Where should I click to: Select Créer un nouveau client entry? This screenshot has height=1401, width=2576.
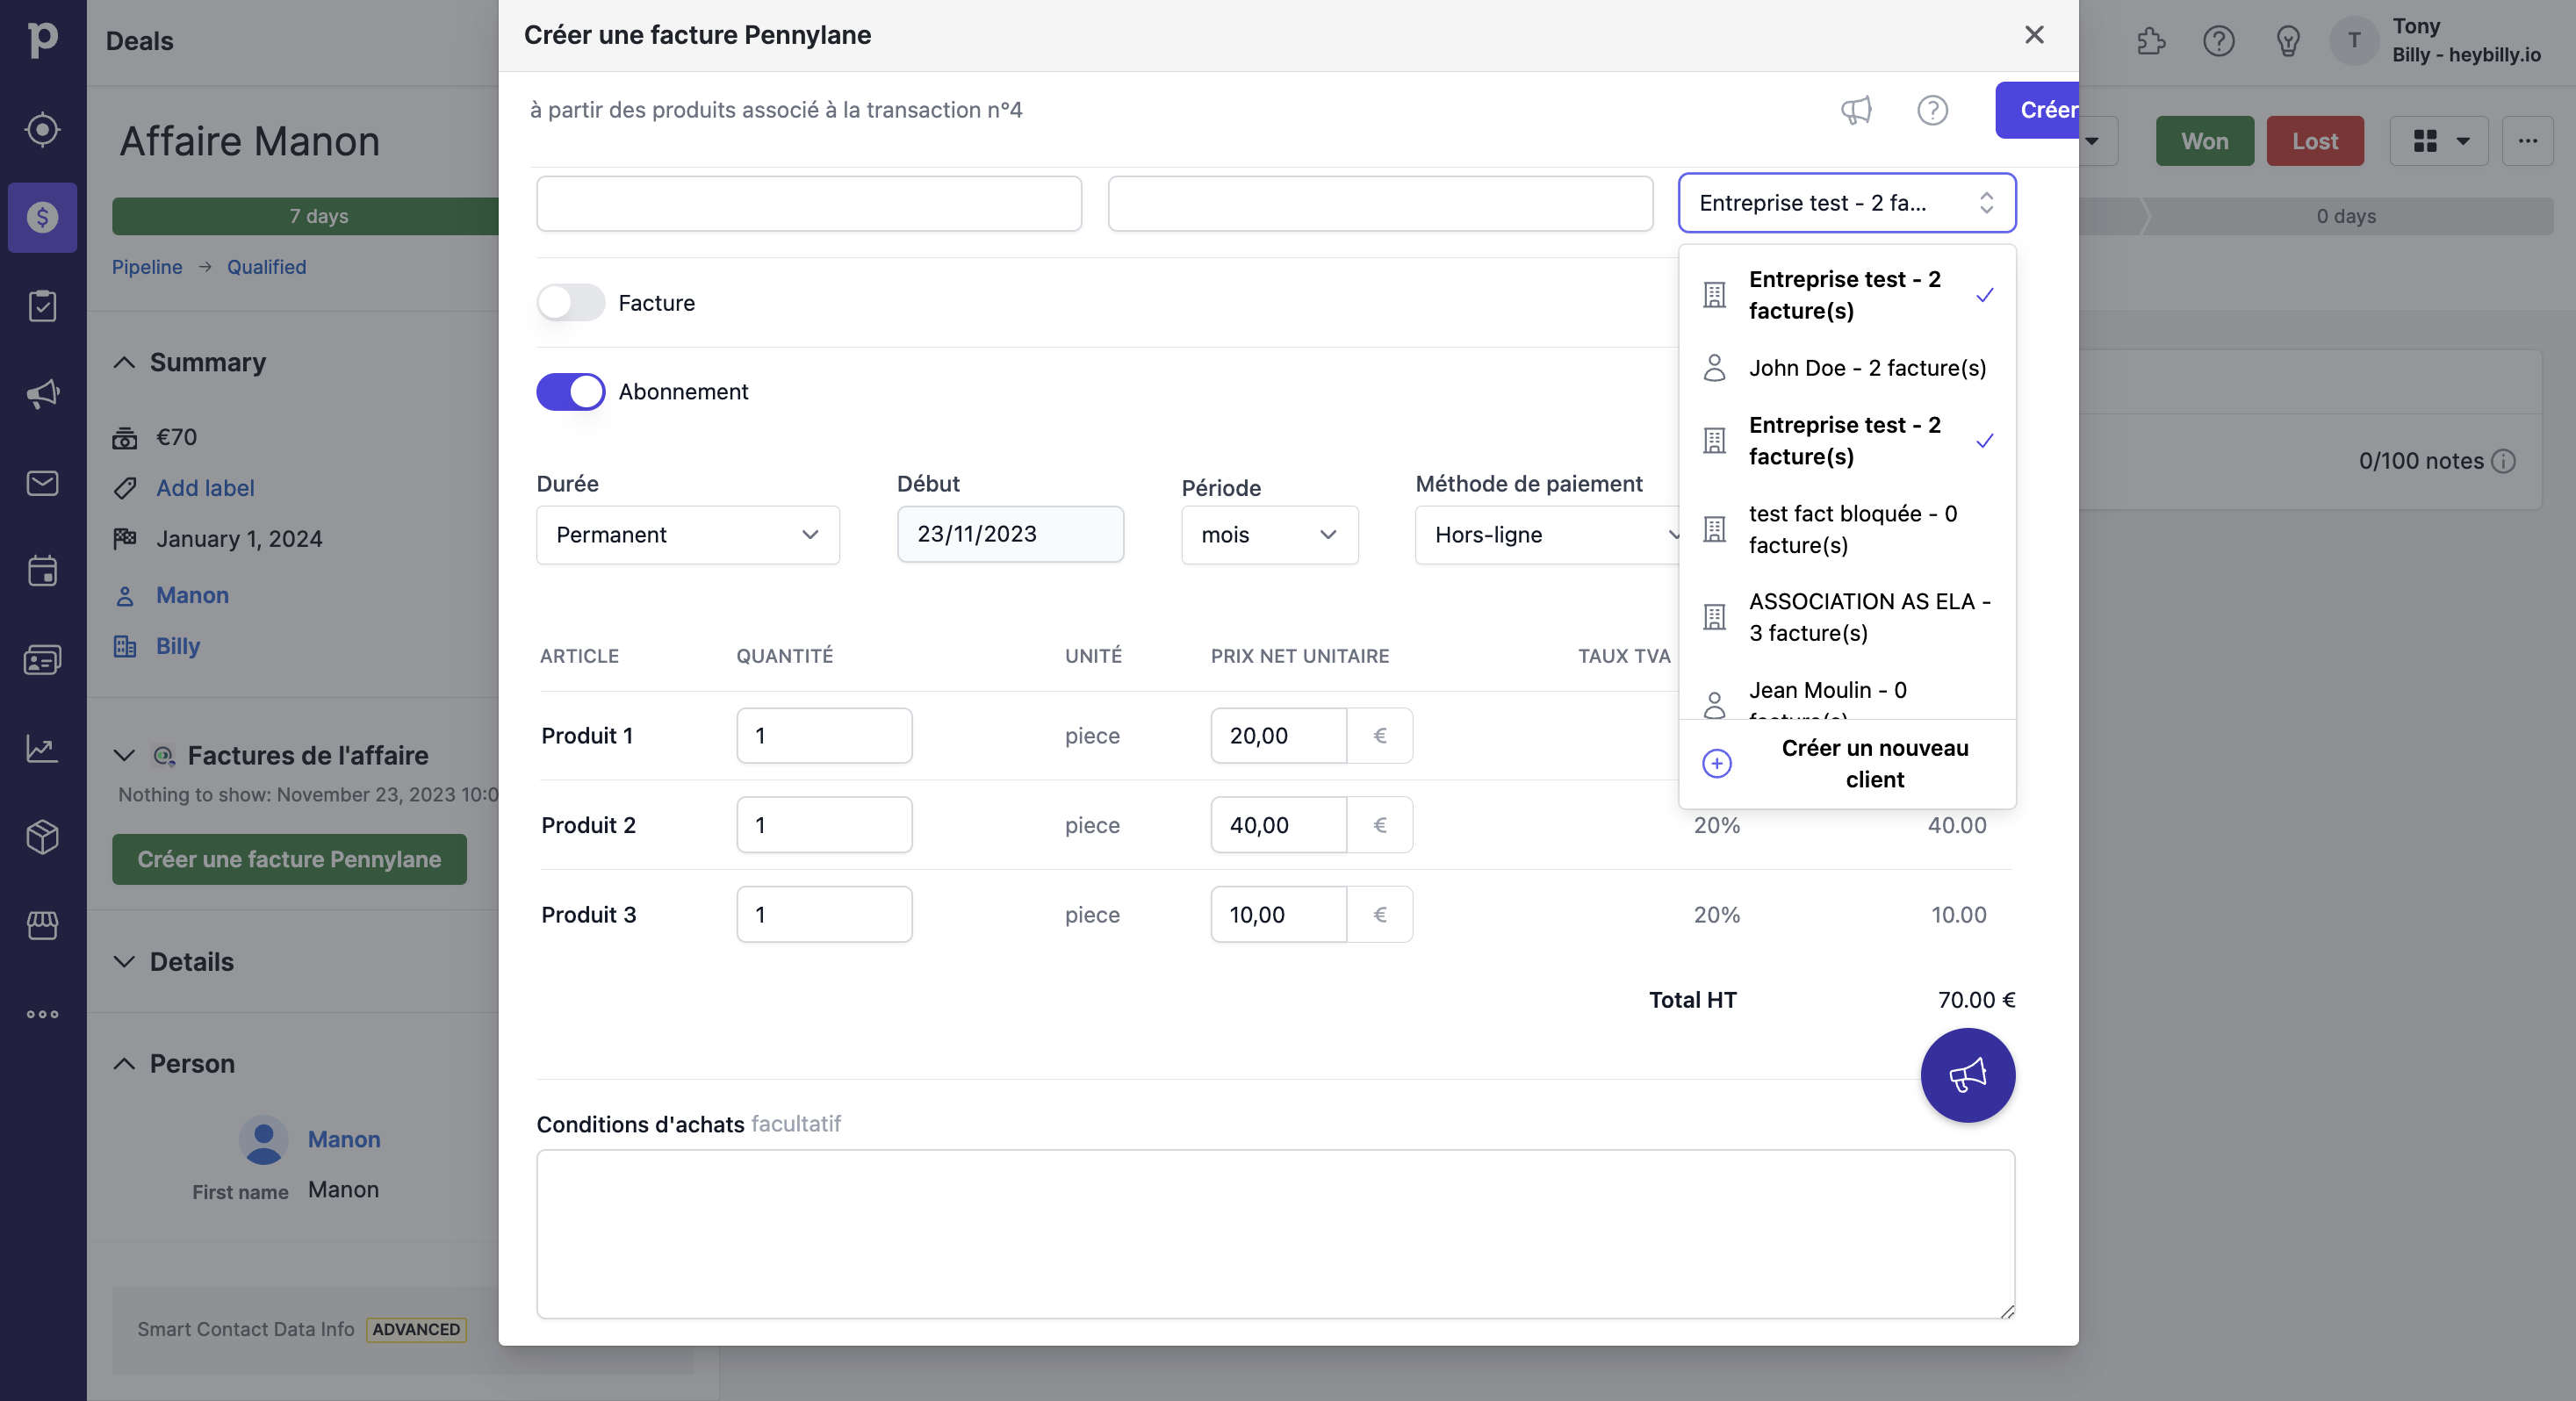click(1846, 763)
